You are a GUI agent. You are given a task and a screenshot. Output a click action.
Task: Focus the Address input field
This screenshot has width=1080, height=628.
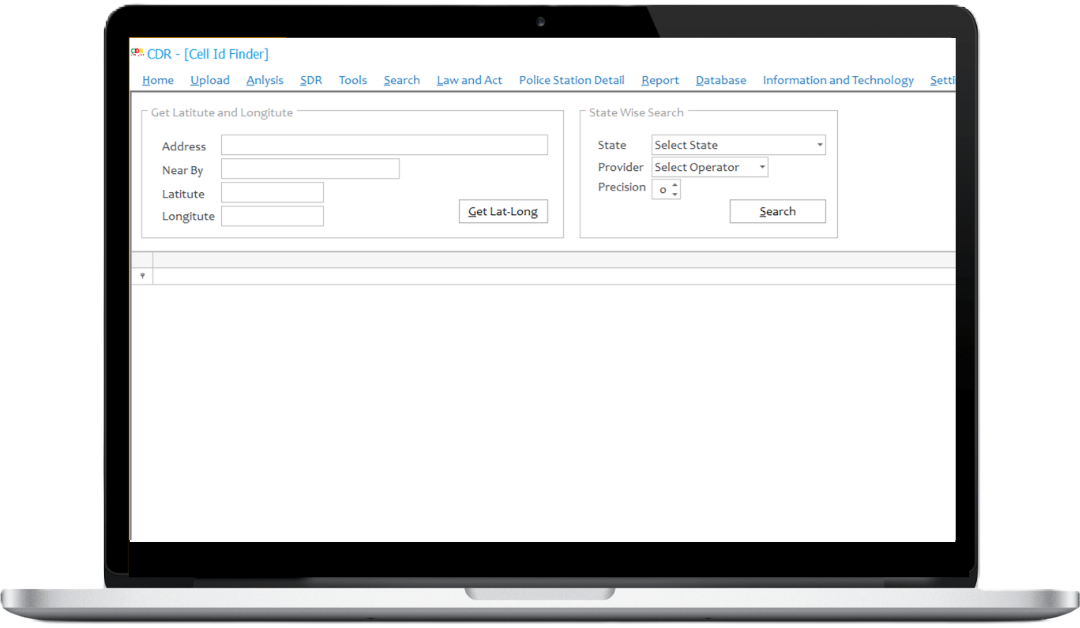384,145
